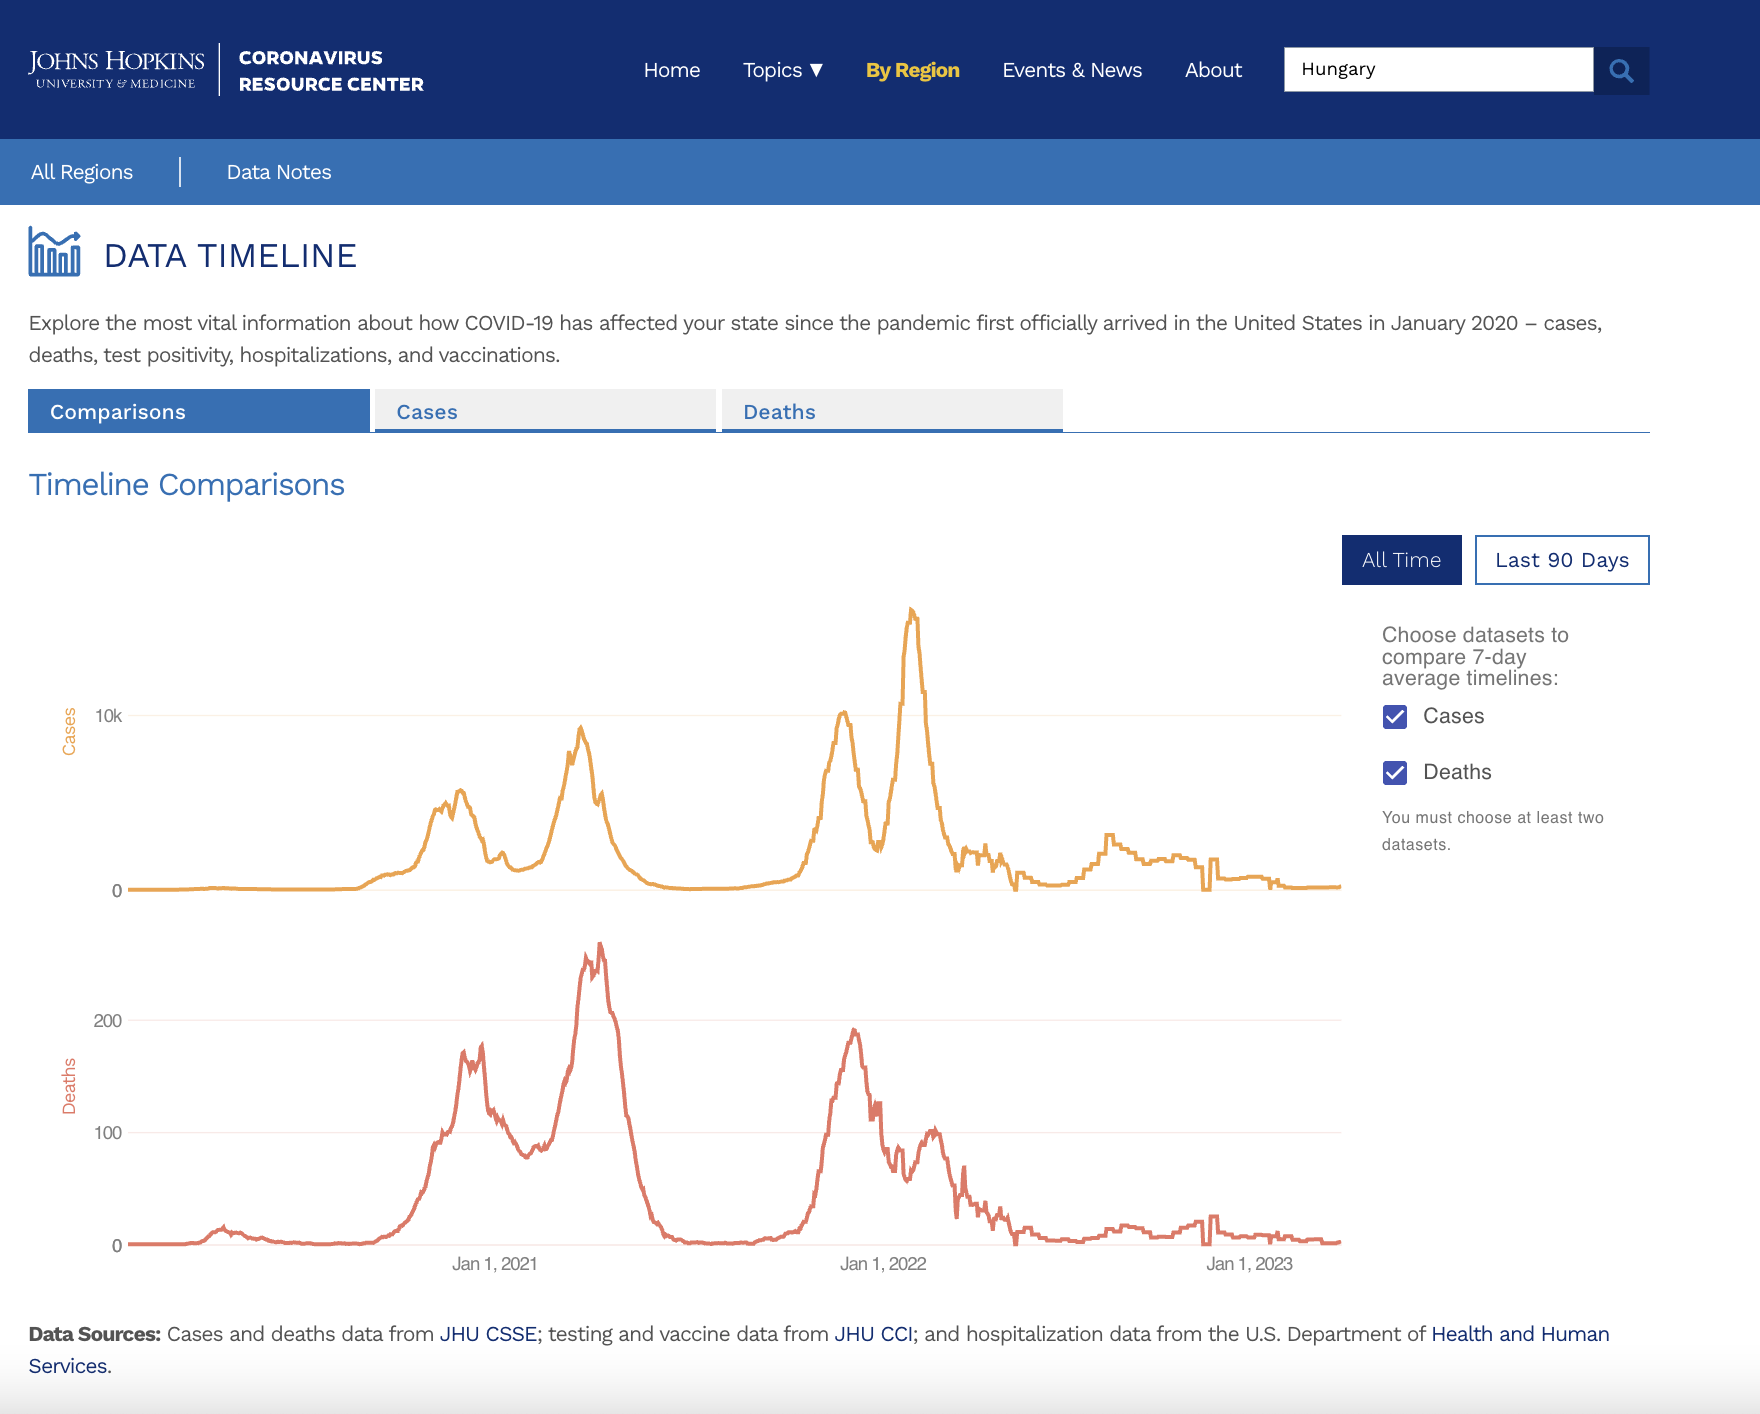This screenshot has width=1760, height=1414.
Task: Select the Comparisons tab
Action: coord(199,411)
